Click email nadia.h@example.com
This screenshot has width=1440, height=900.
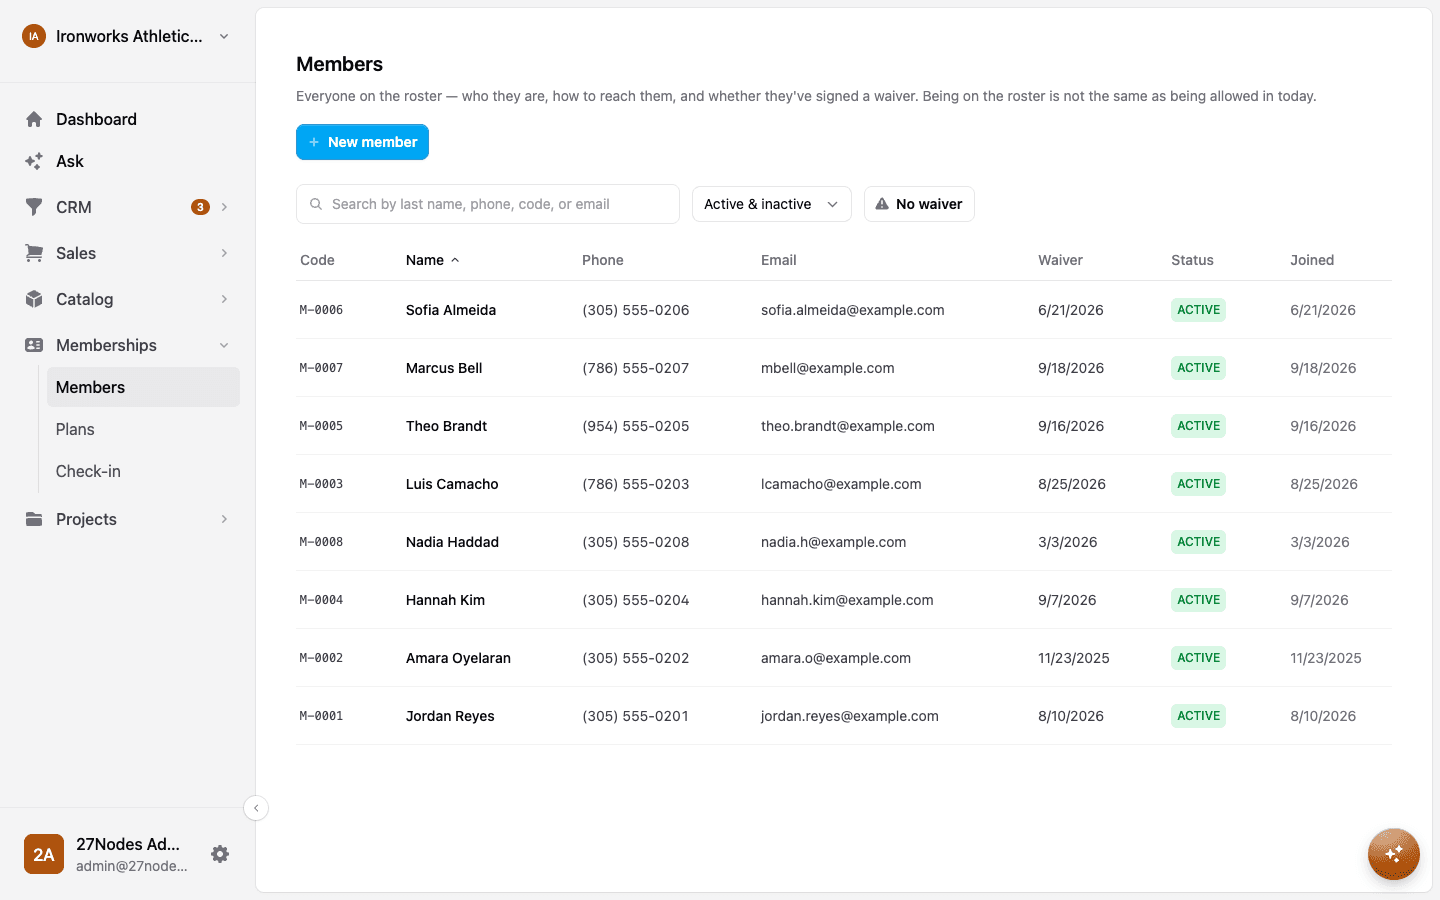833,542
